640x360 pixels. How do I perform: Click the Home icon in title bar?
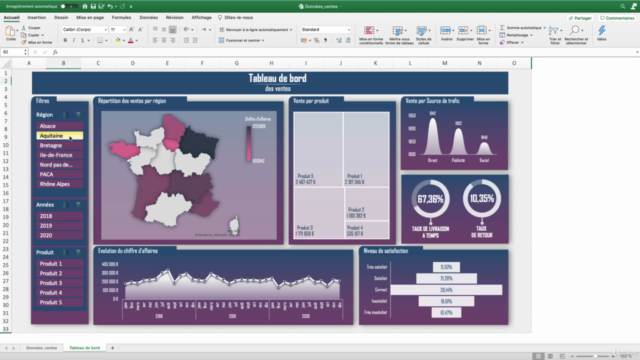[85, 7]
